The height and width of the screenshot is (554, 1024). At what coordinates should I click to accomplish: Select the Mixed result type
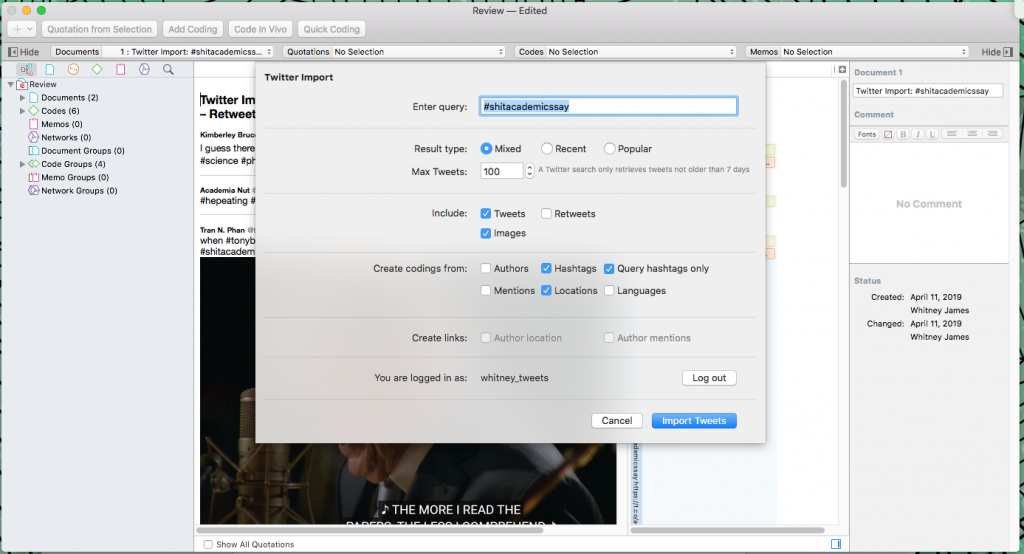coord(486,148)
